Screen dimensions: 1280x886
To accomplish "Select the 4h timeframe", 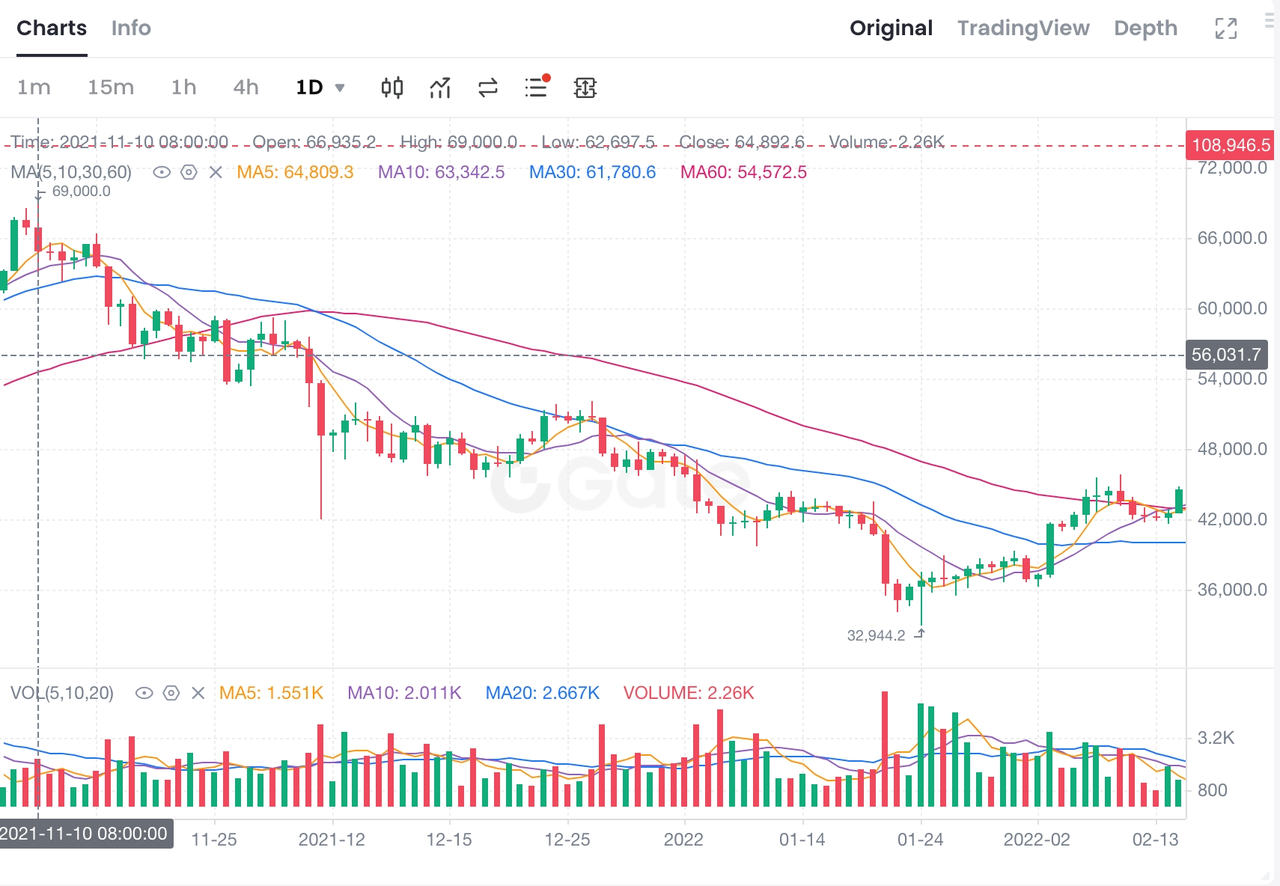I will pyautogui.click(x=245, y=87).
